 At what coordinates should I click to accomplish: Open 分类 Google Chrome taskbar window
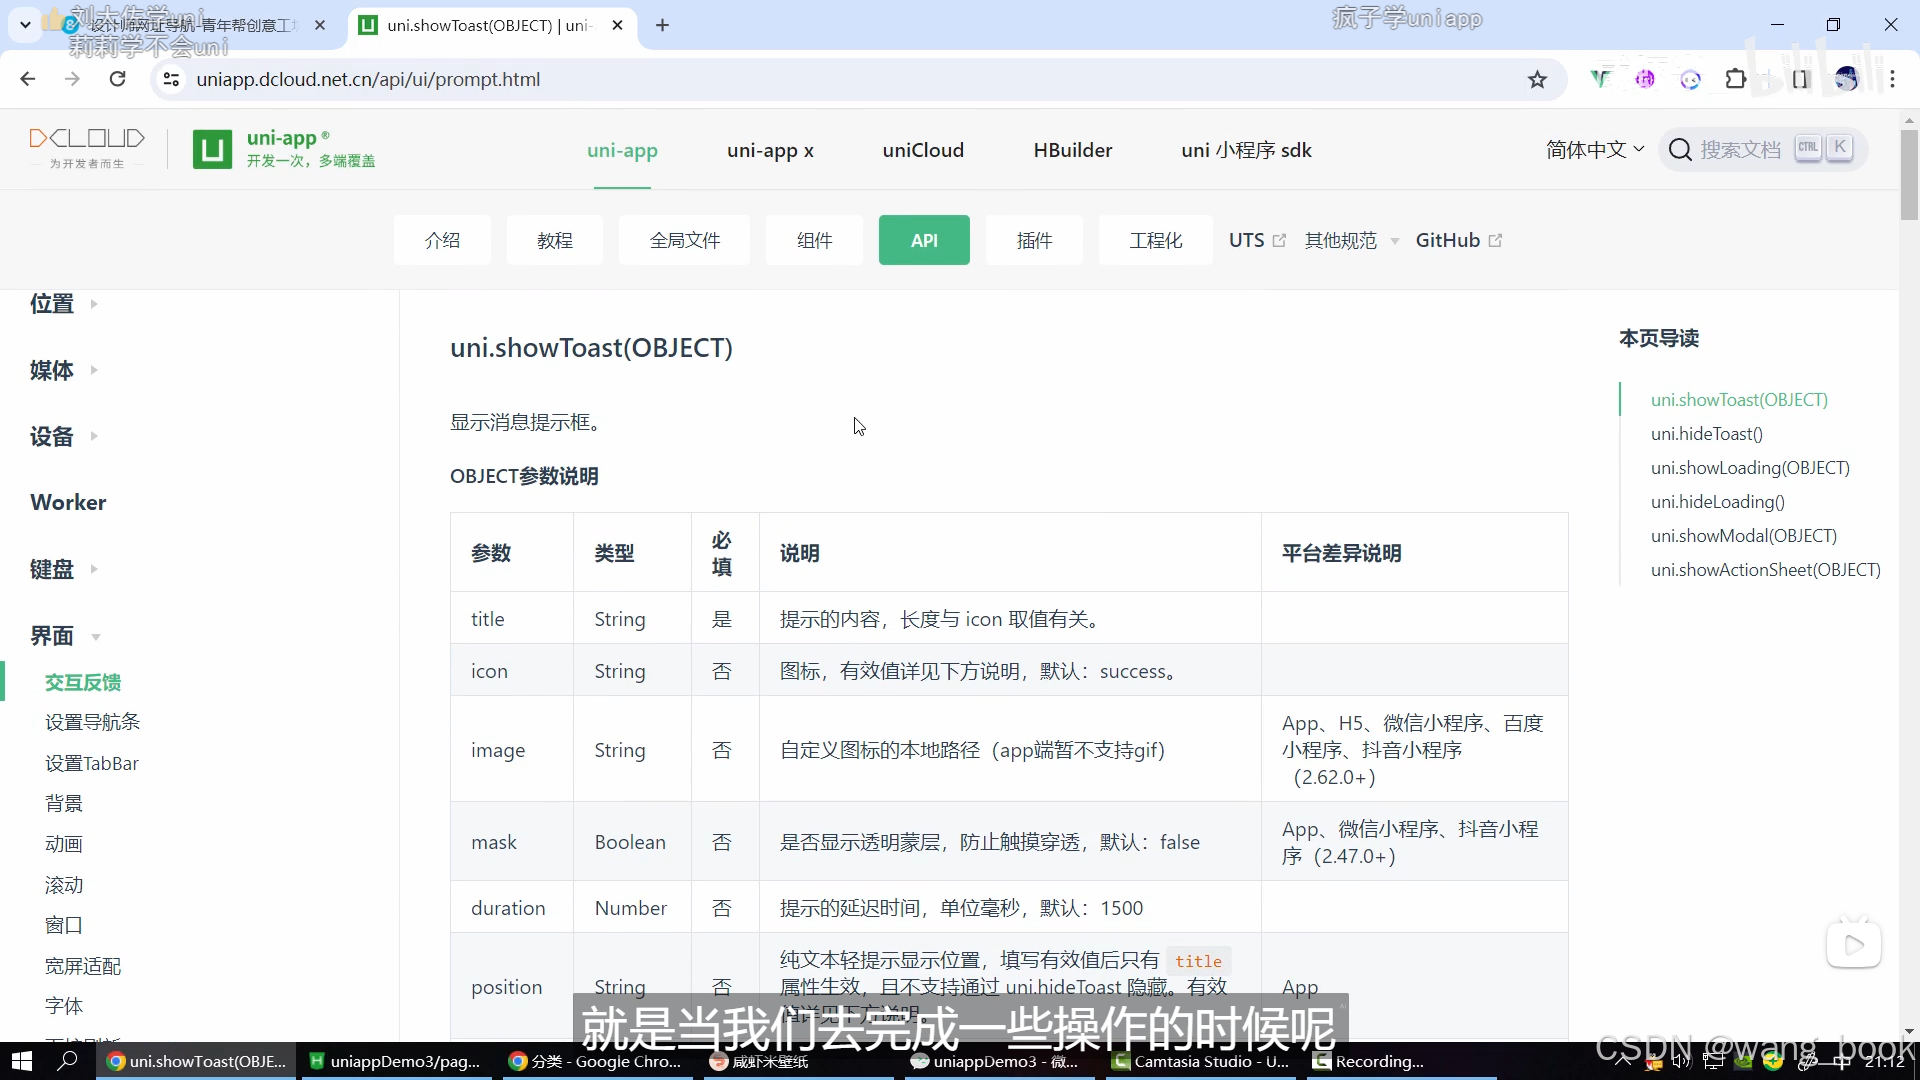[596, 1062]
